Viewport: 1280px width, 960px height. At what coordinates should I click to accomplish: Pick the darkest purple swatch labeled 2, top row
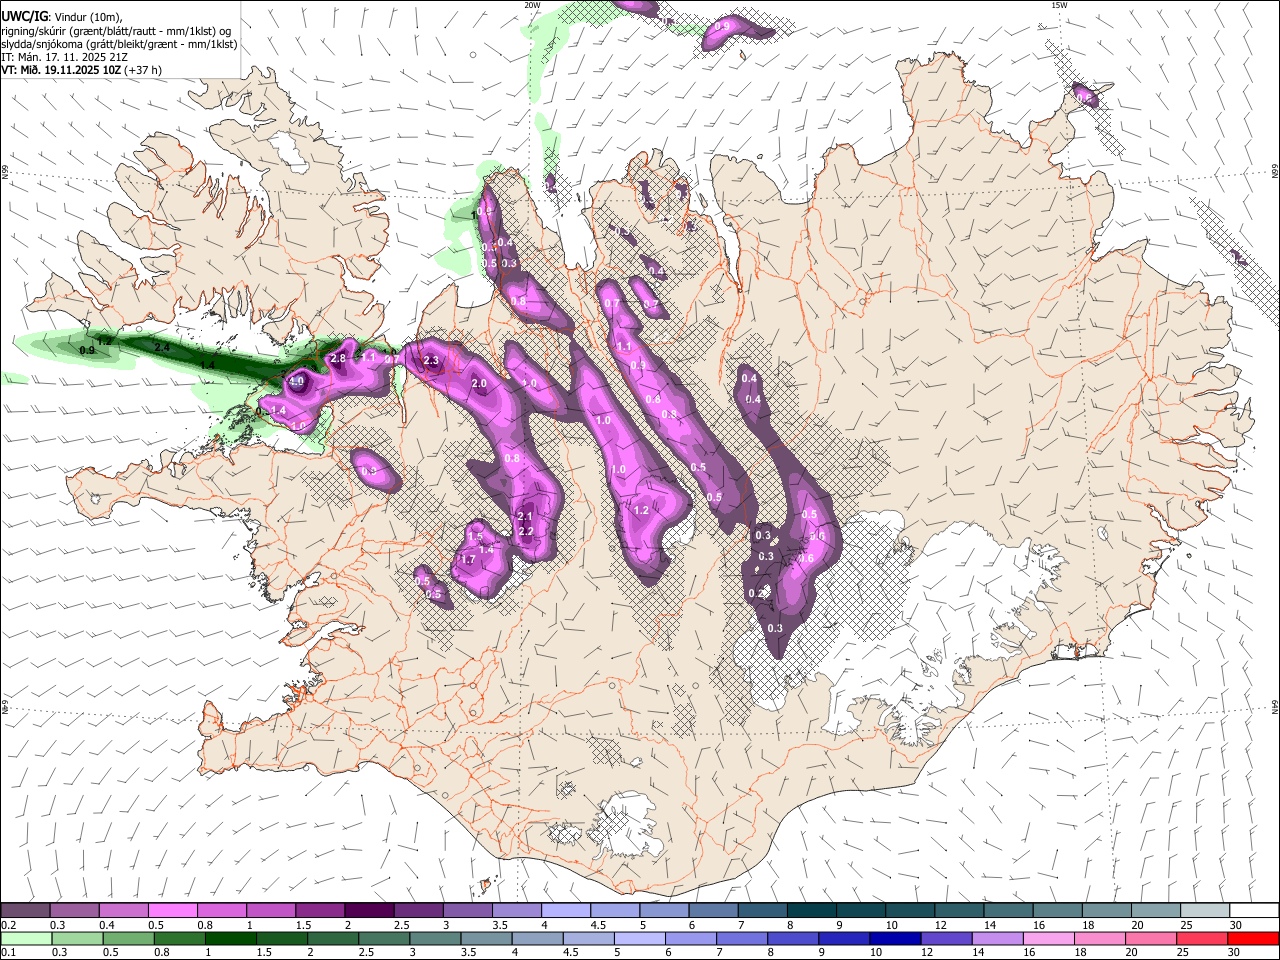point(368,911)
